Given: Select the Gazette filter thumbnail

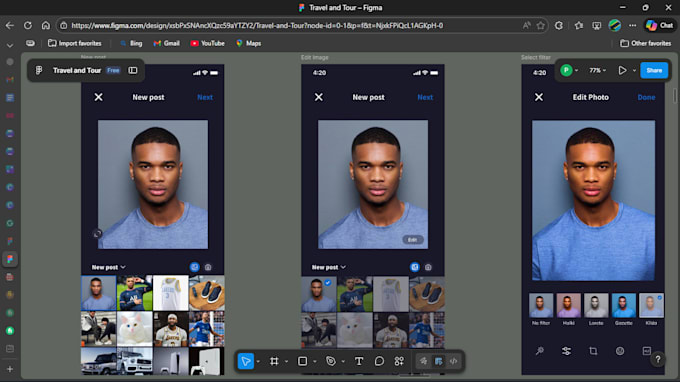Looking at the screenshot, I should 624,306.
